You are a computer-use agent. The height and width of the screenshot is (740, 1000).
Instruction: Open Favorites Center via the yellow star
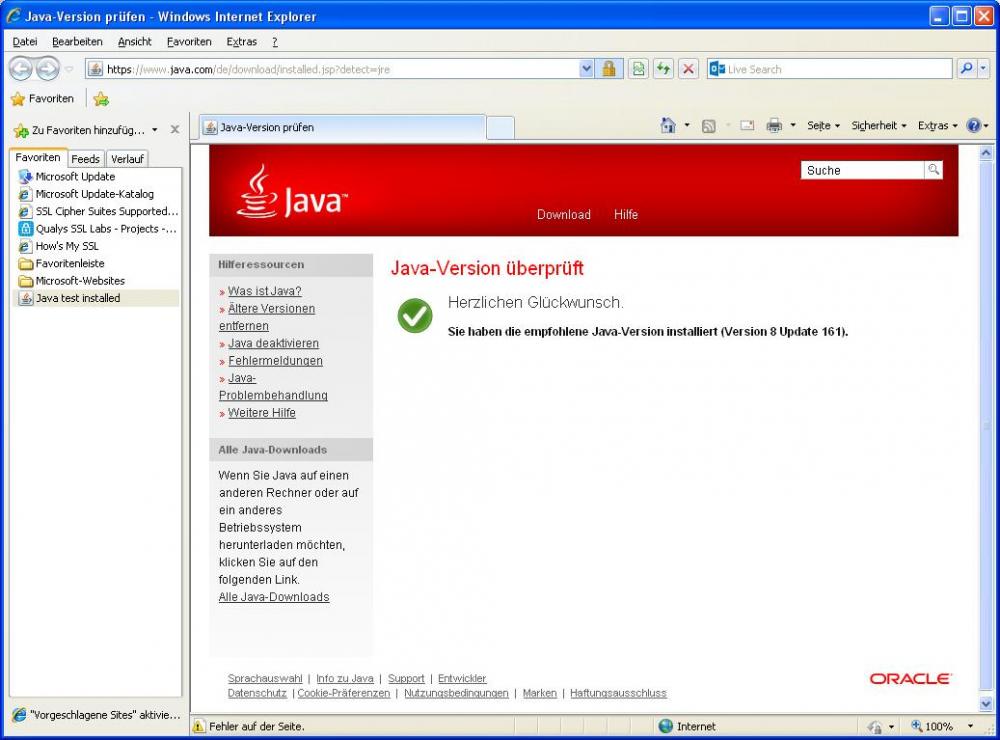(x=19, y=99)
